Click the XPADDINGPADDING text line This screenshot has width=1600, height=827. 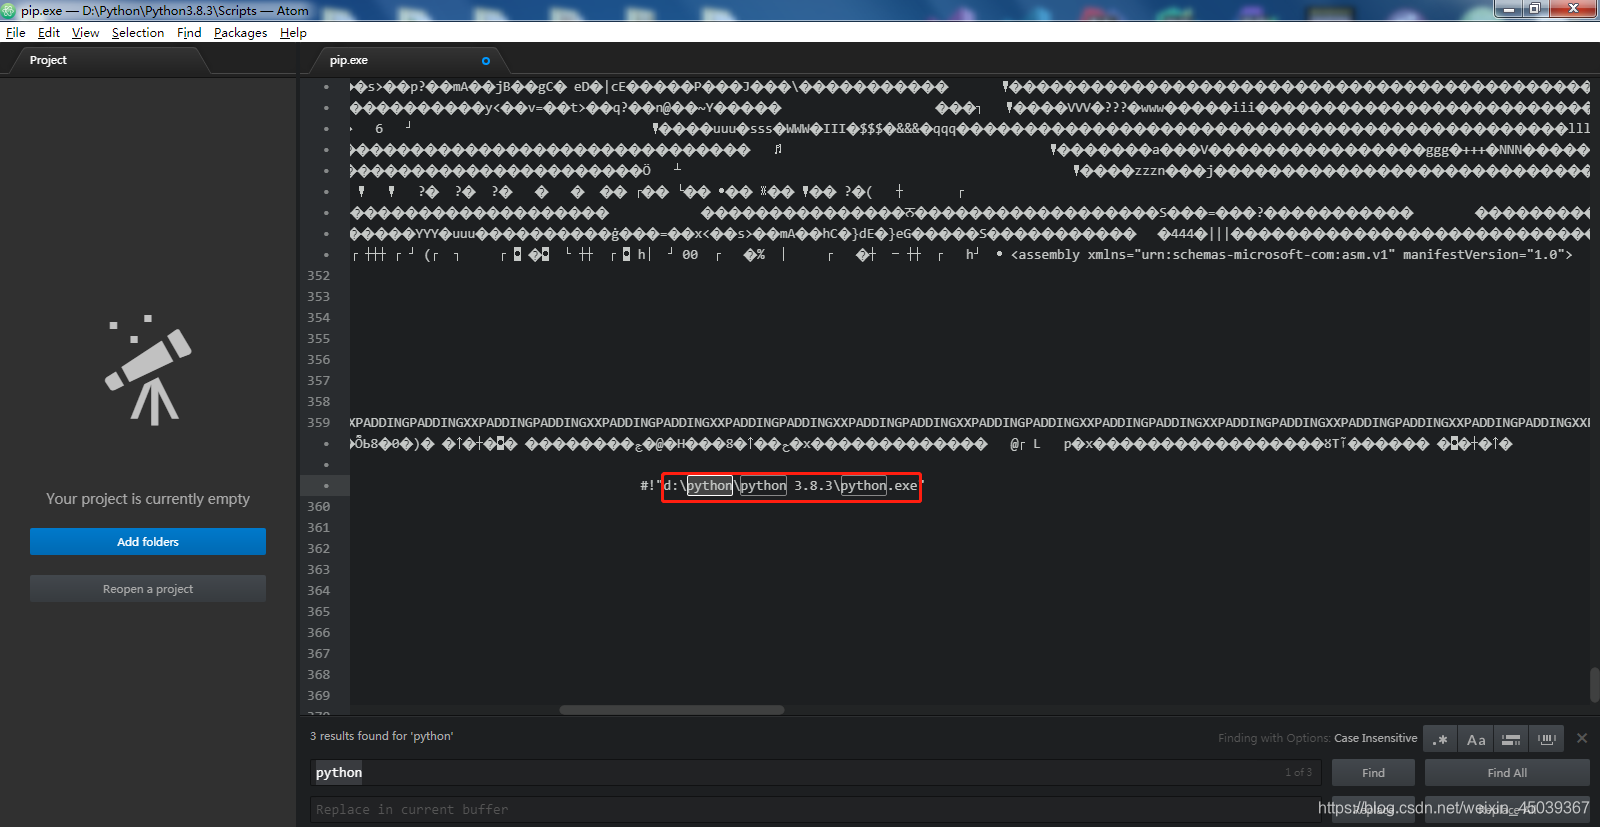[x=969, y=423]
